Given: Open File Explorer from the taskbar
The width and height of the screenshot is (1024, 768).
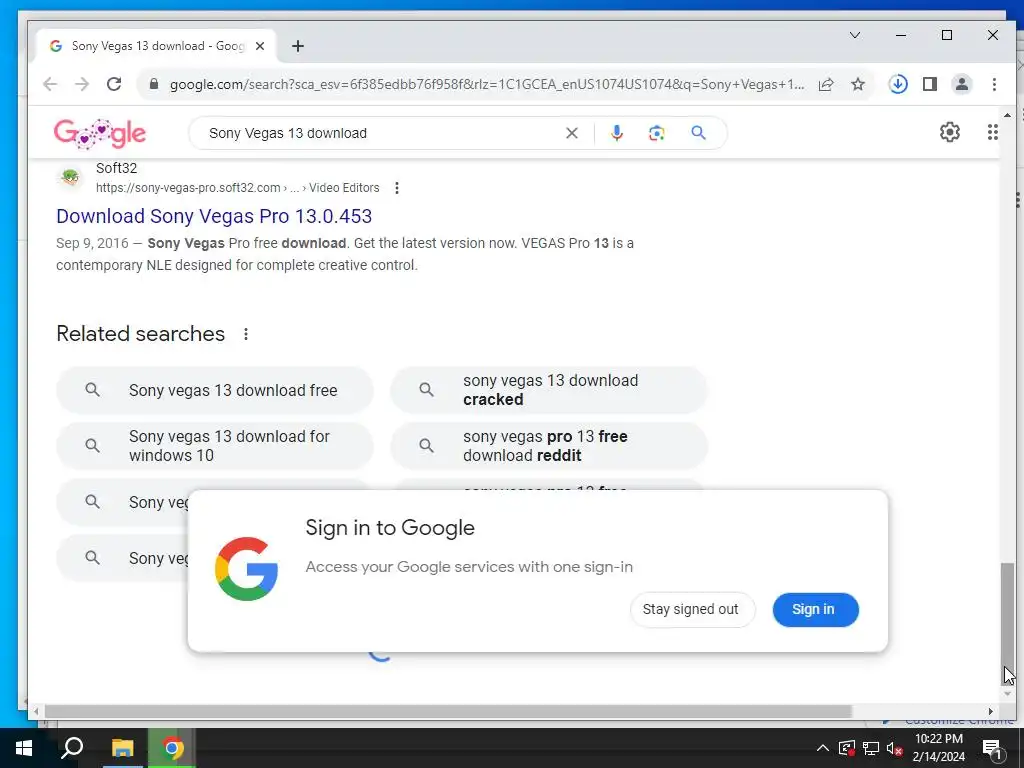Looking at the screenshot, I should coord(122,748).
